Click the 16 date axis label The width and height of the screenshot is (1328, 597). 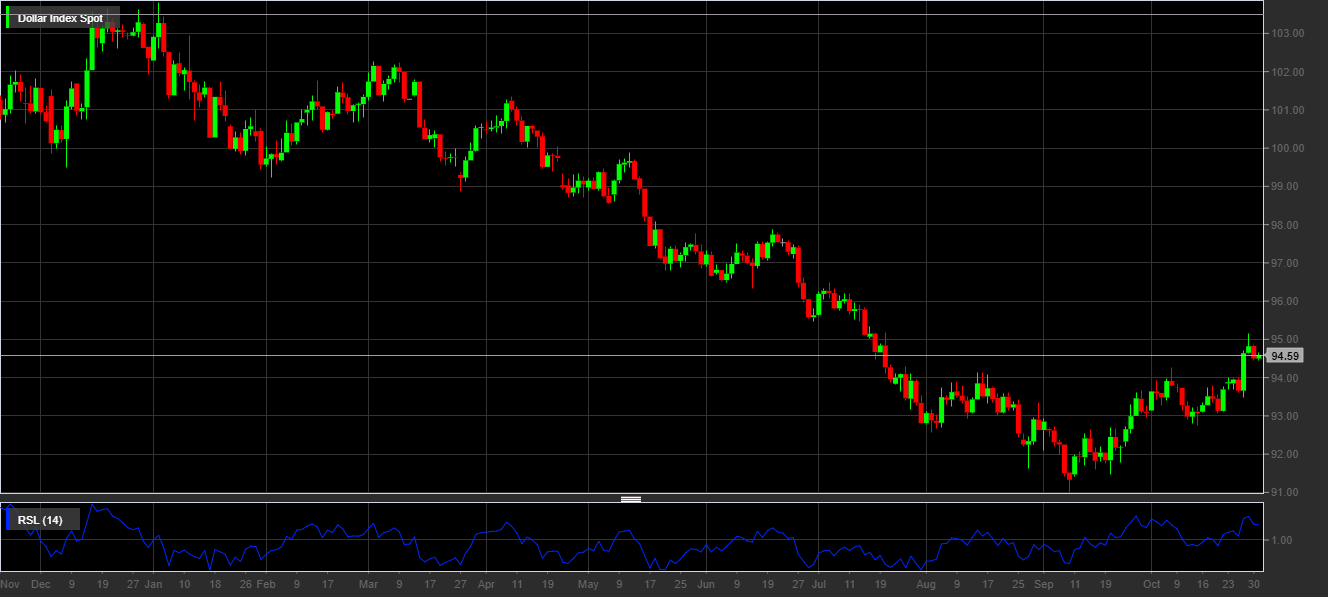point(1203,583)
